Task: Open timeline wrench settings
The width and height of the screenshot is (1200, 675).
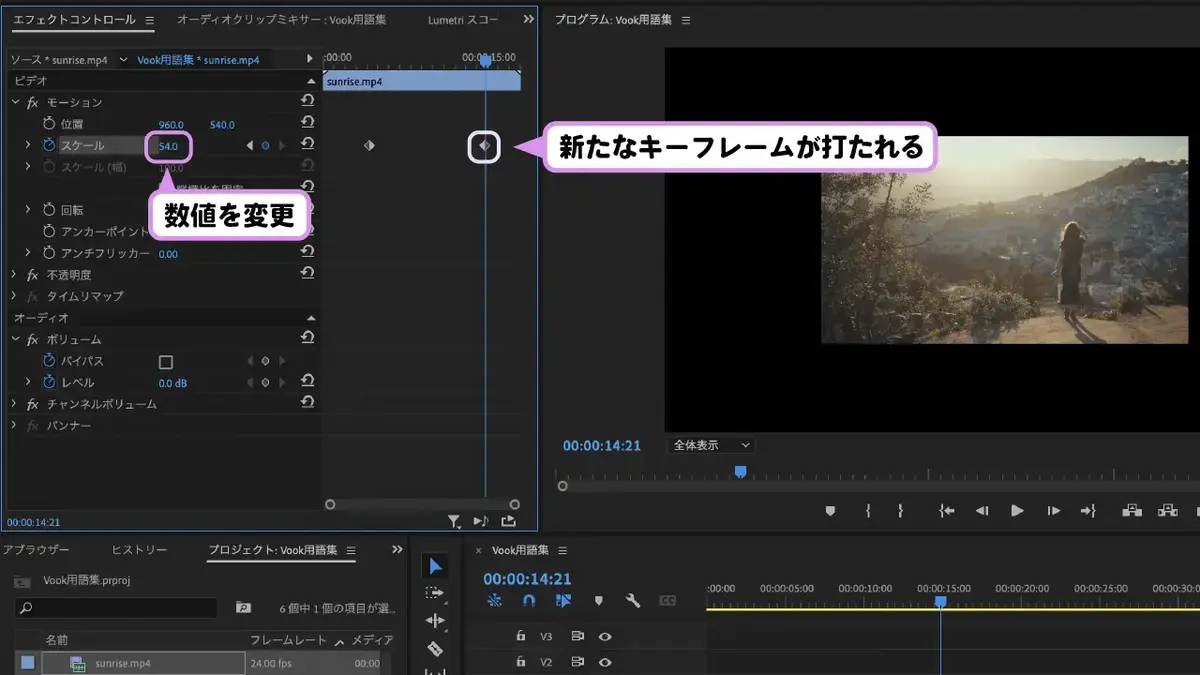Action: [x=633, y=601]
